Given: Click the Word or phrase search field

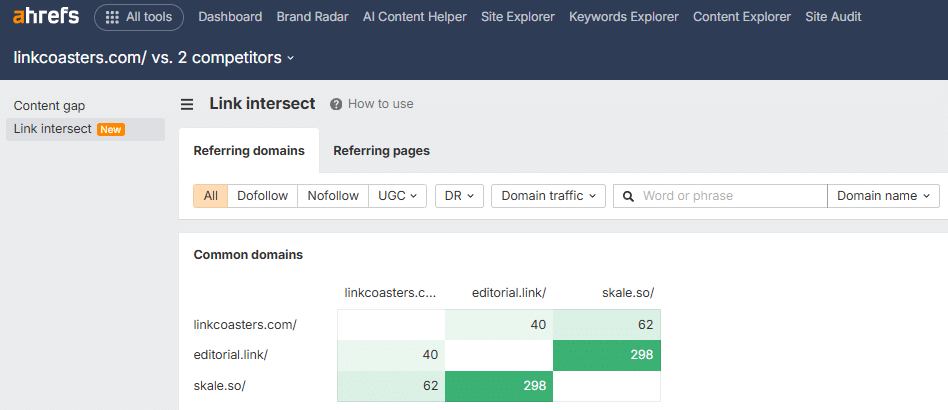Looking at the screenshot, I should click(730, 196).
